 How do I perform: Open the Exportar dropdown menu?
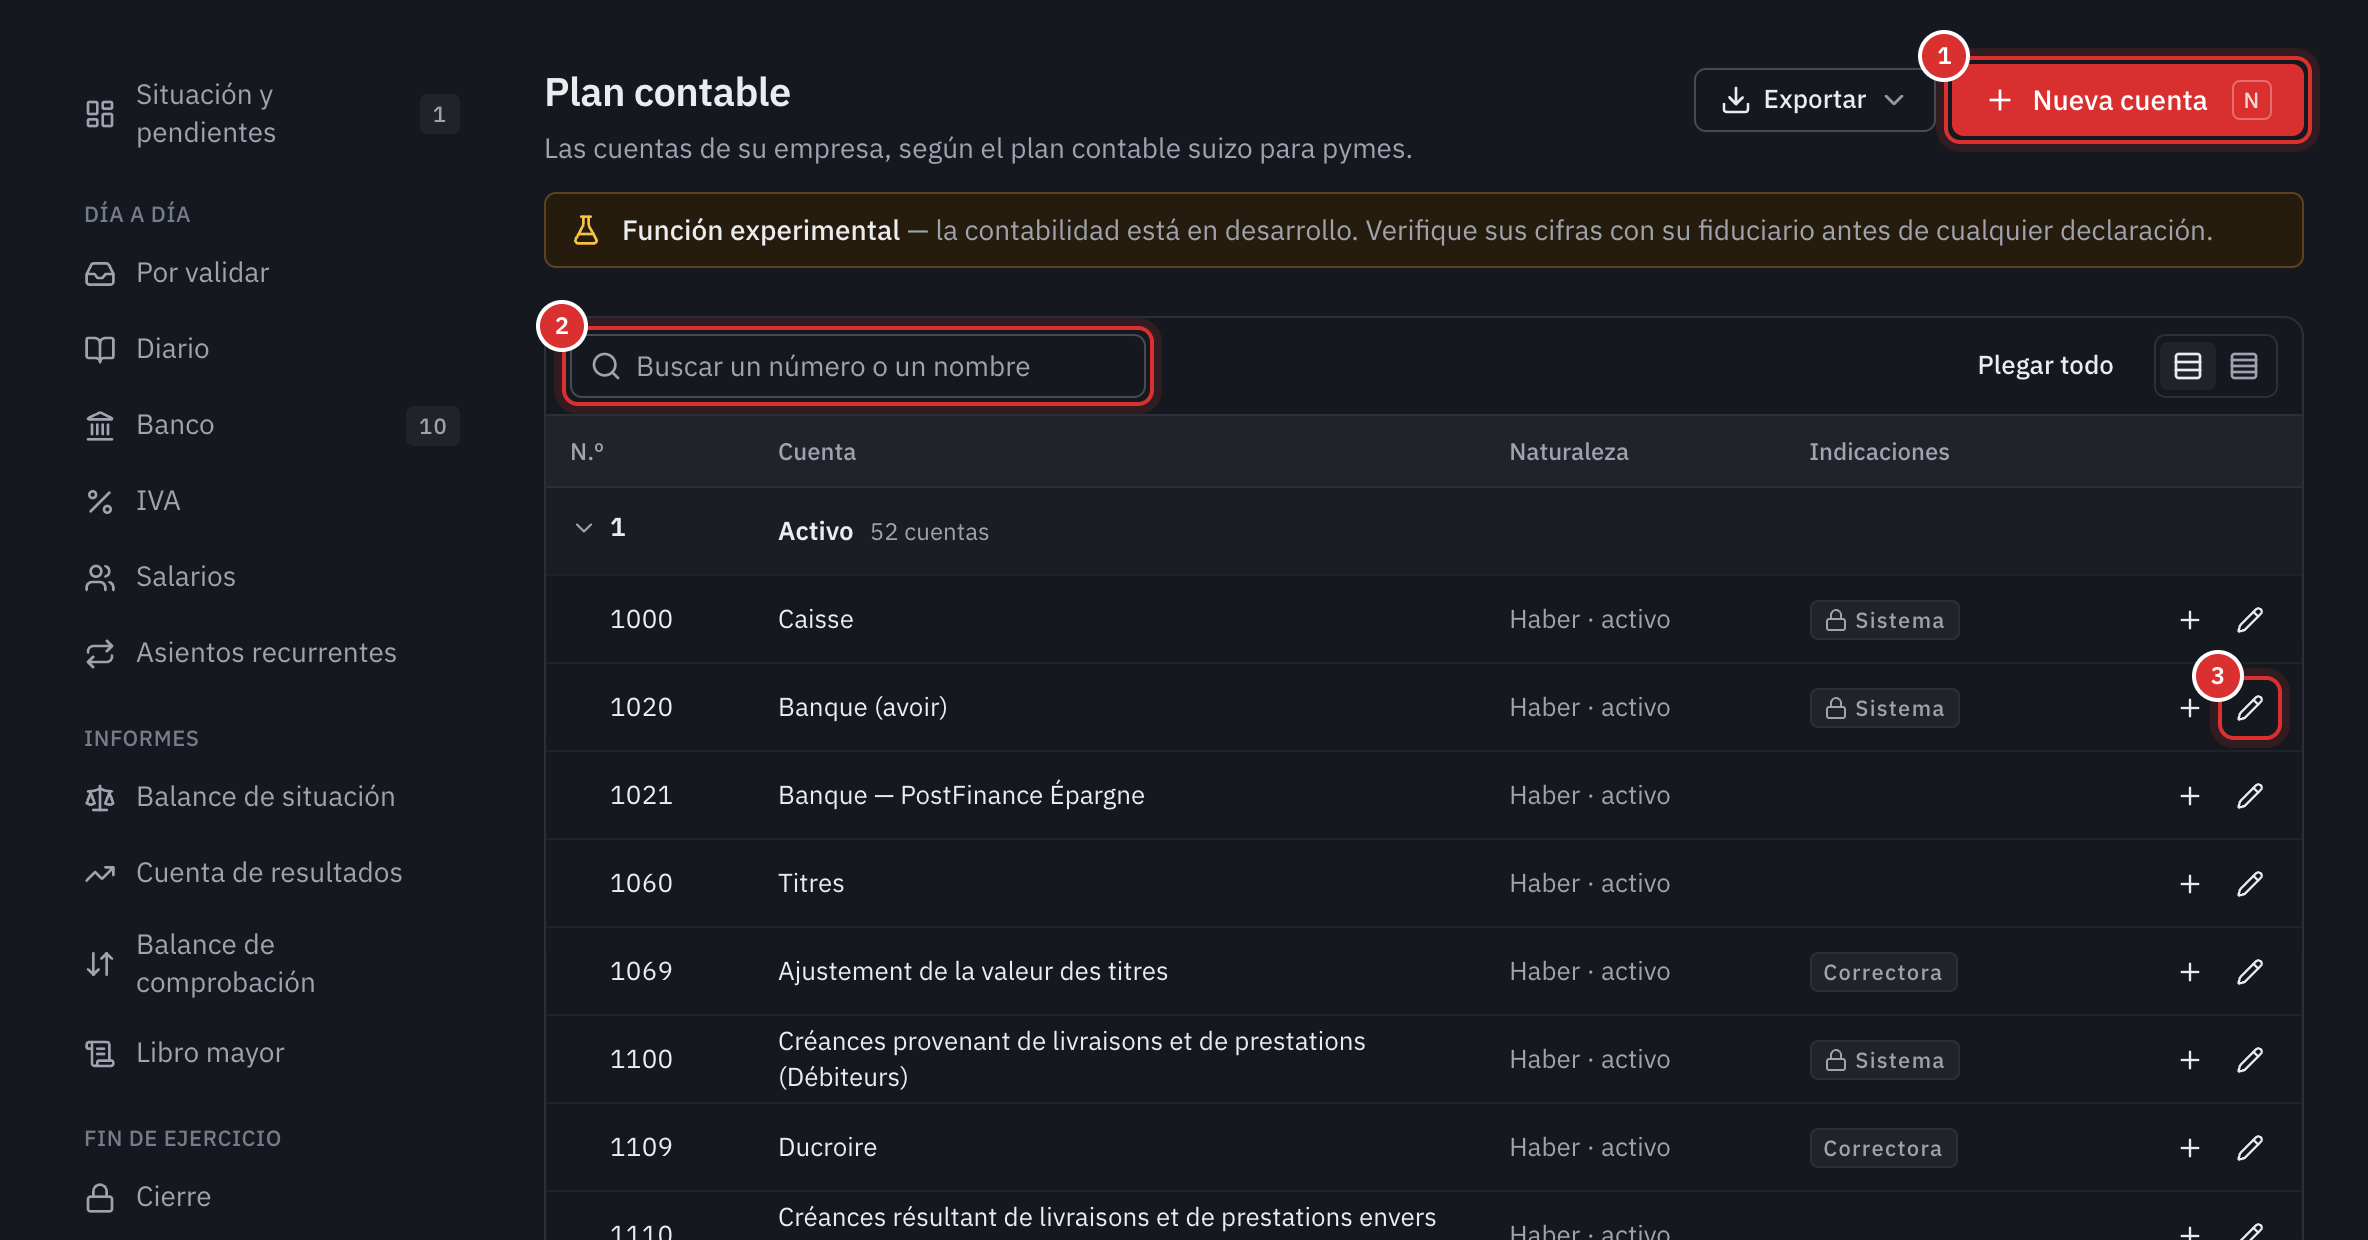1813,100
